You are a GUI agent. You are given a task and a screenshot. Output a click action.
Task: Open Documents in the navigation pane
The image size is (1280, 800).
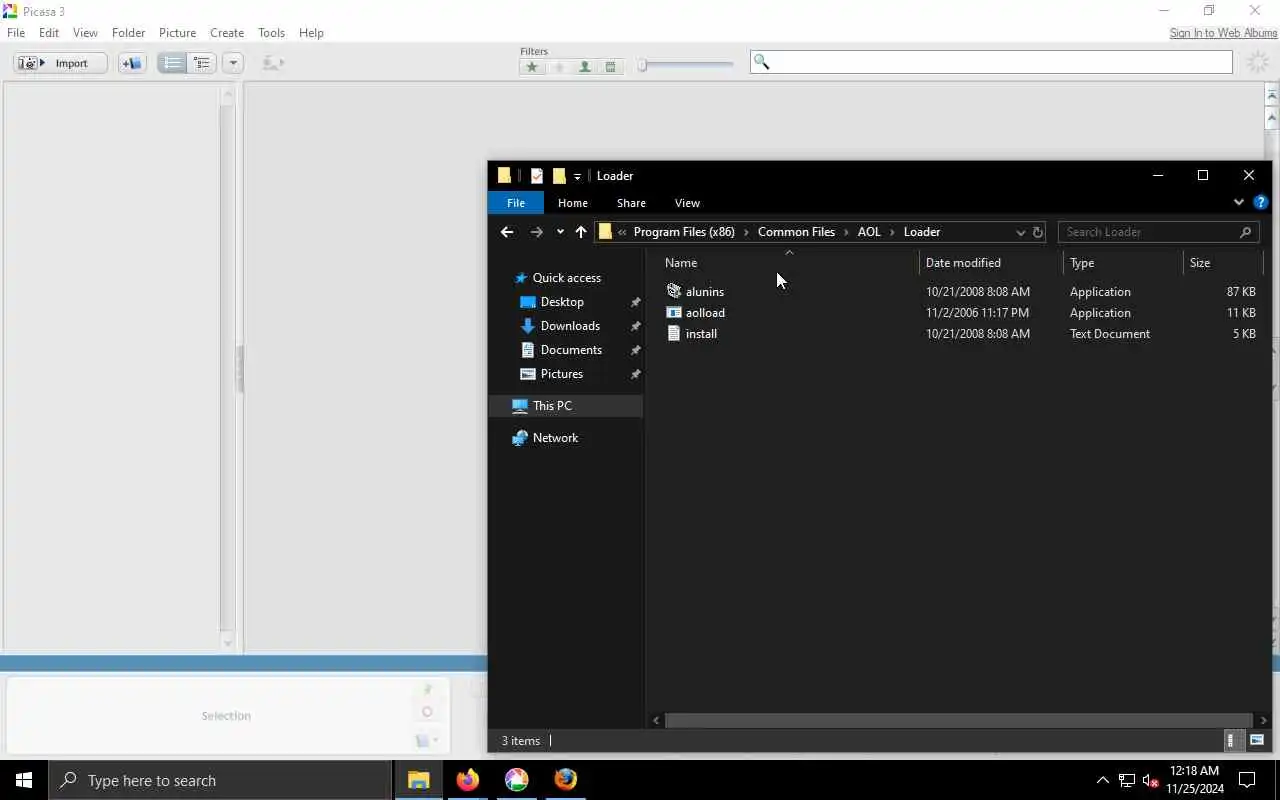[x=571, y=350]
